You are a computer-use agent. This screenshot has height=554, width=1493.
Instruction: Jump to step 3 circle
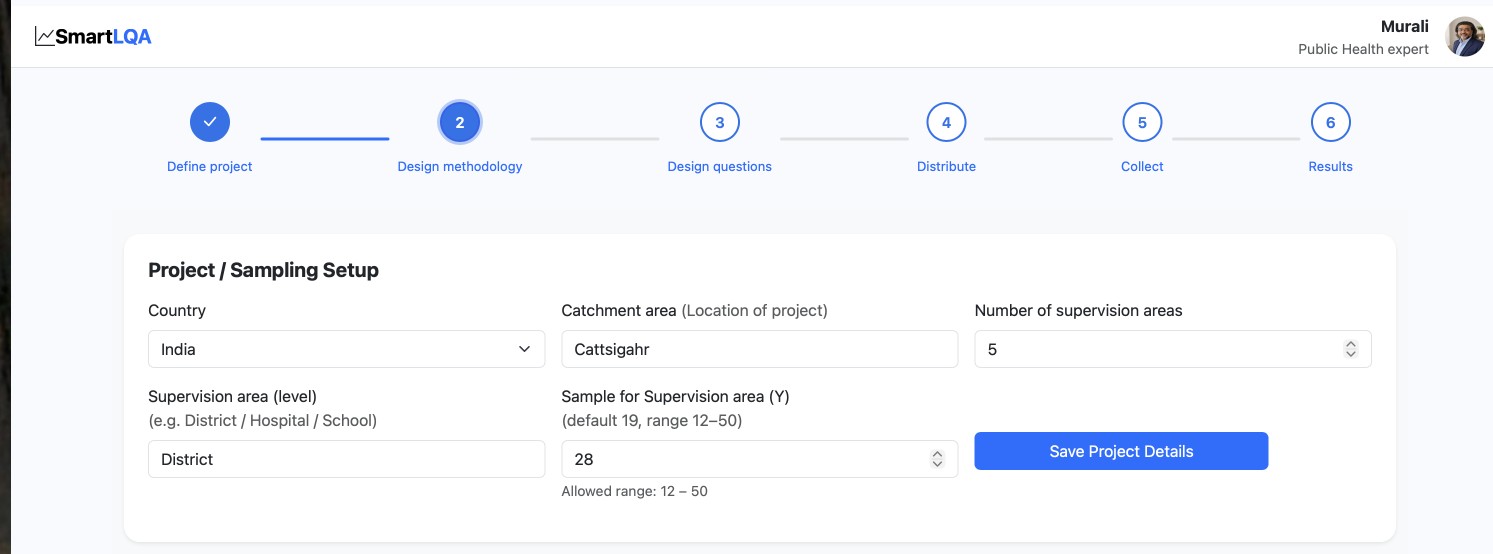tap(719, 123)
